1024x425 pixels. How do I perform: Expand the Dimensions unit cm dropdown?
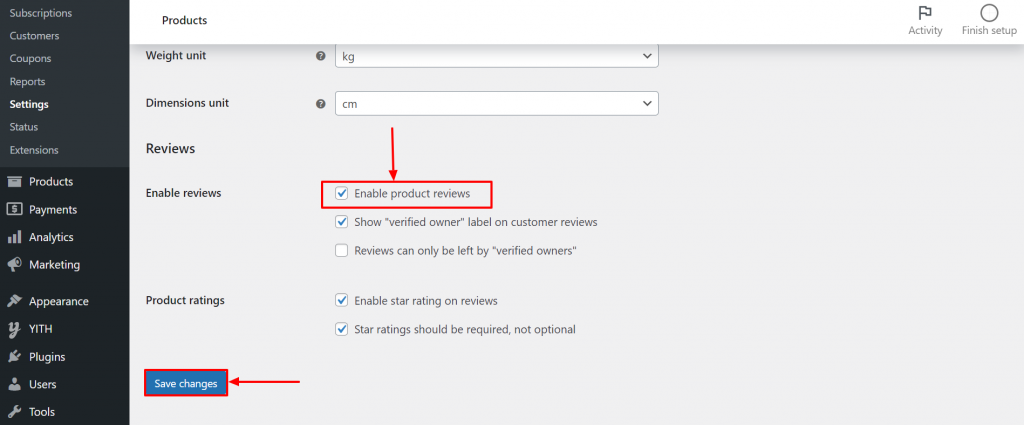click(497, 104)
